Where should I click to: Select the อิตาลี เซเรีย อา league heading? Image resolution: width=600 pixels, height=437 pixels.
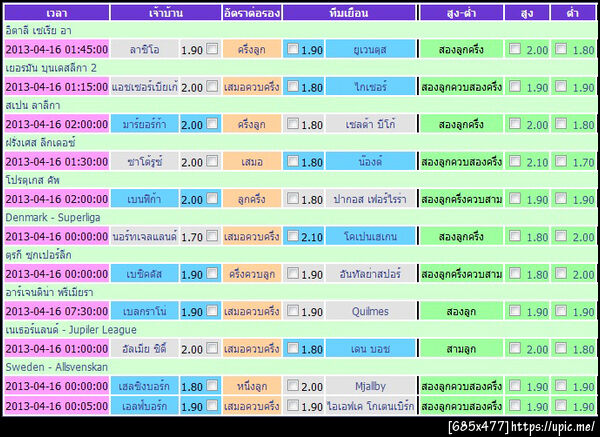point(38,31)
